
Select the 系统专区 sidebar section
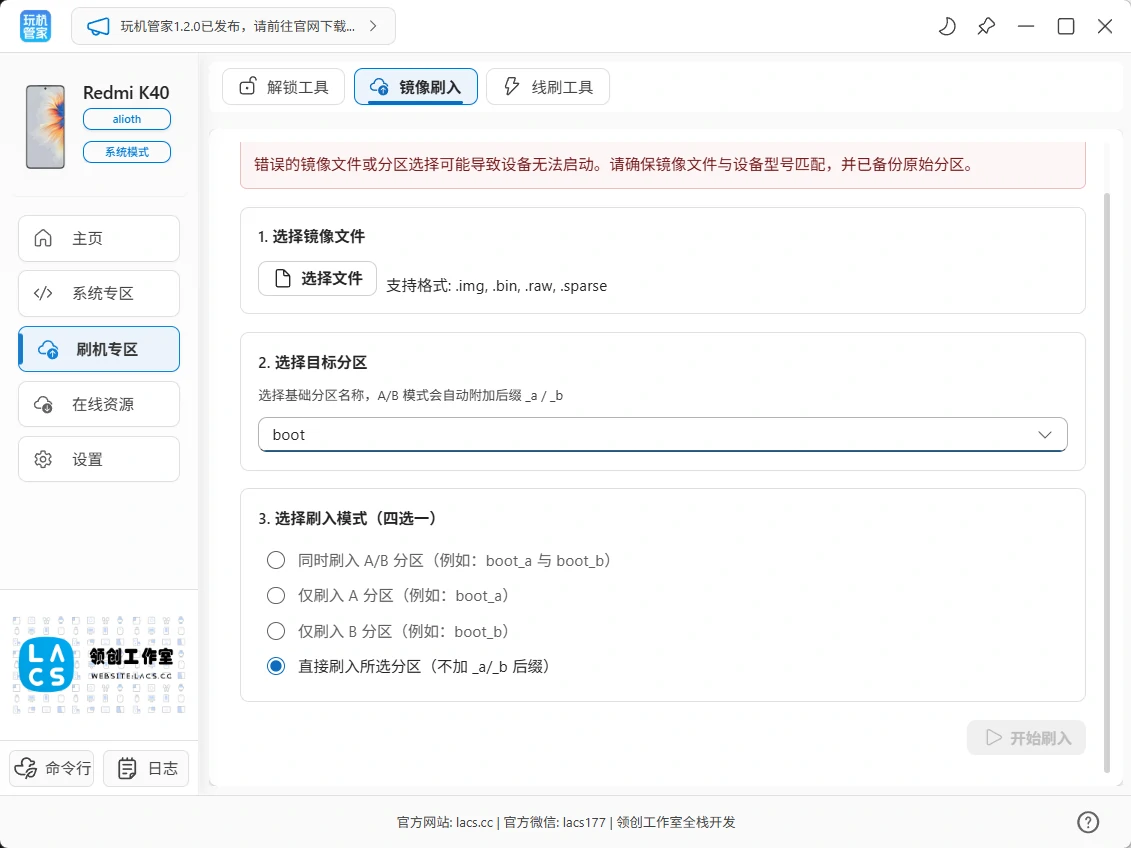[x=98, y=293]
